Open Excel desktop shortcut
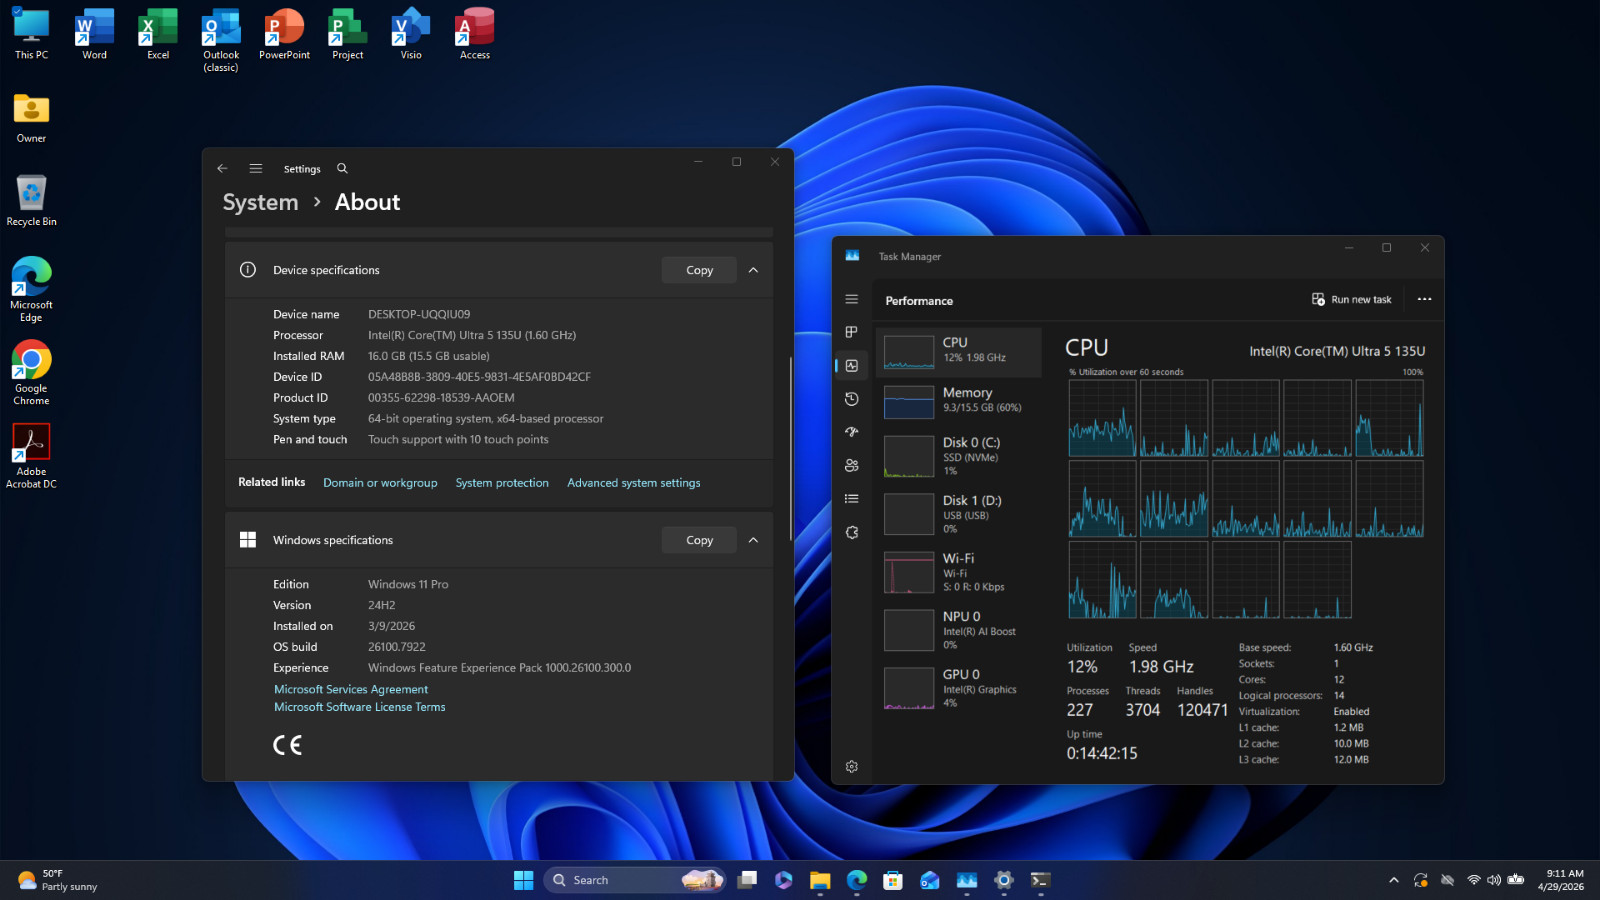This screenshot has height=900, width=1600. (x=158, y=34)
